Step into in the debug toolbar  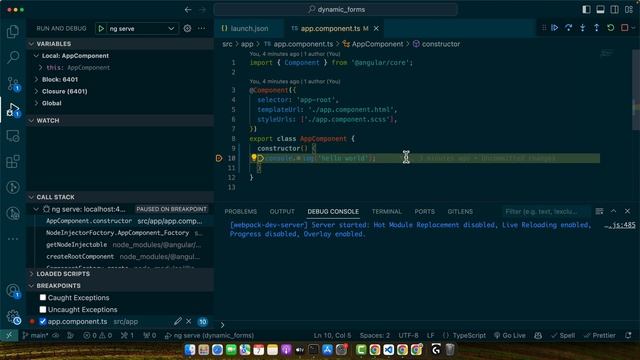pyautogui.click(x=582, y=28)
